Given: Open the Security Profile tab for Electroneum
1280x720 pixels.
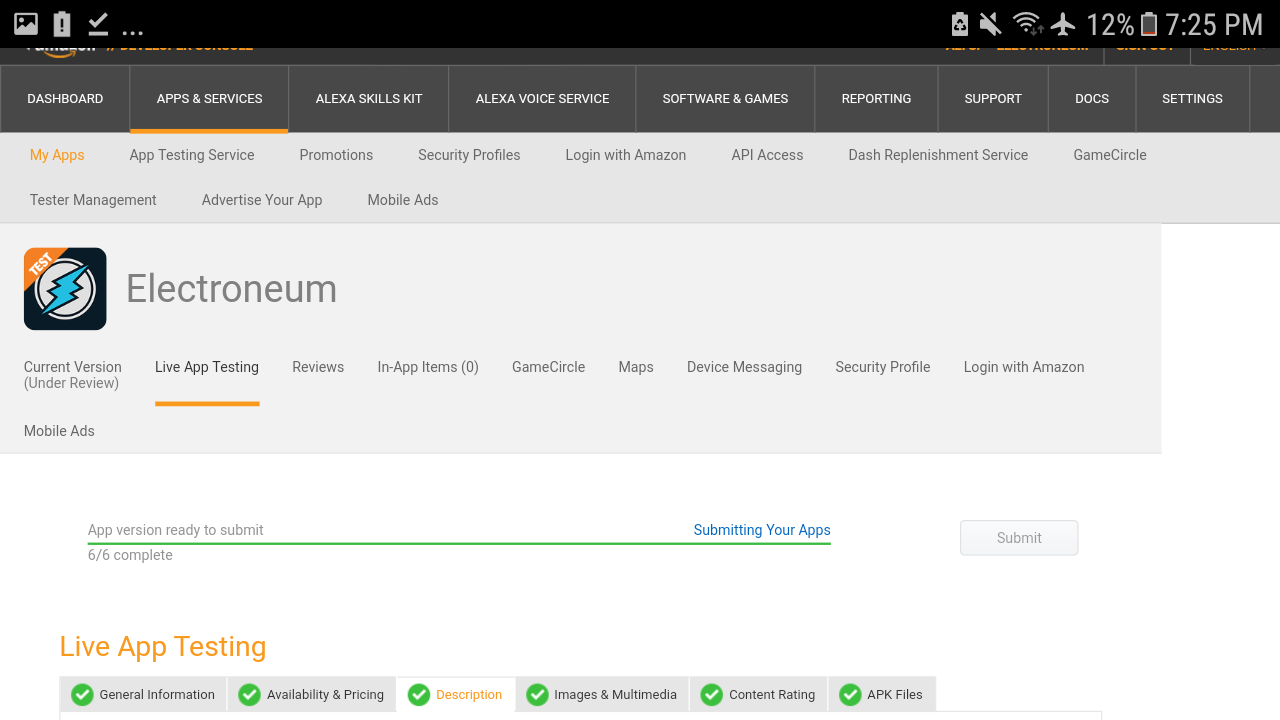Looking at the screenshot, I should (883, 367).
